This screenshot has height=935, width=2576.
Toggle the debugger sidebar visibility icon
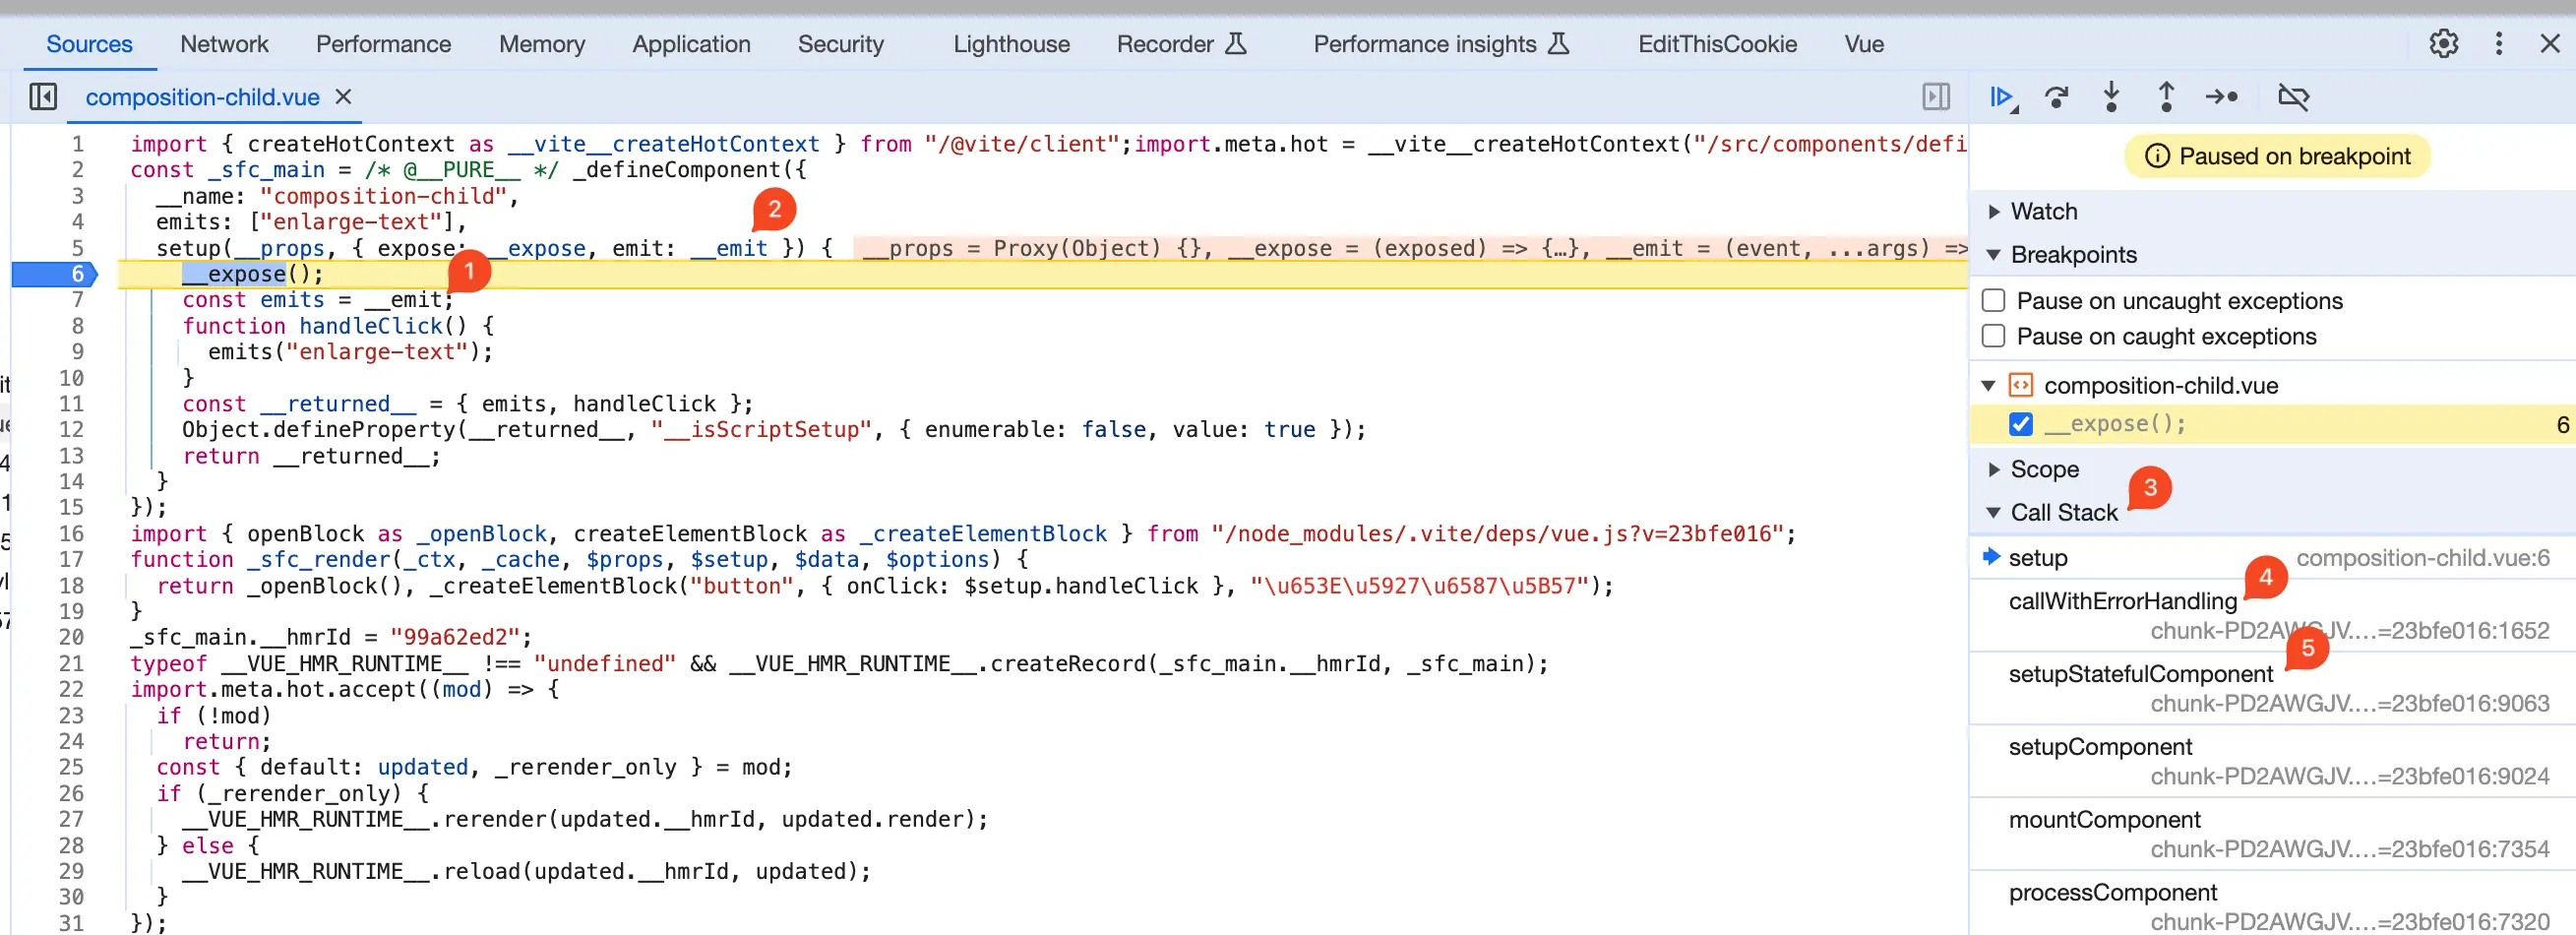tap(1936, 97)
